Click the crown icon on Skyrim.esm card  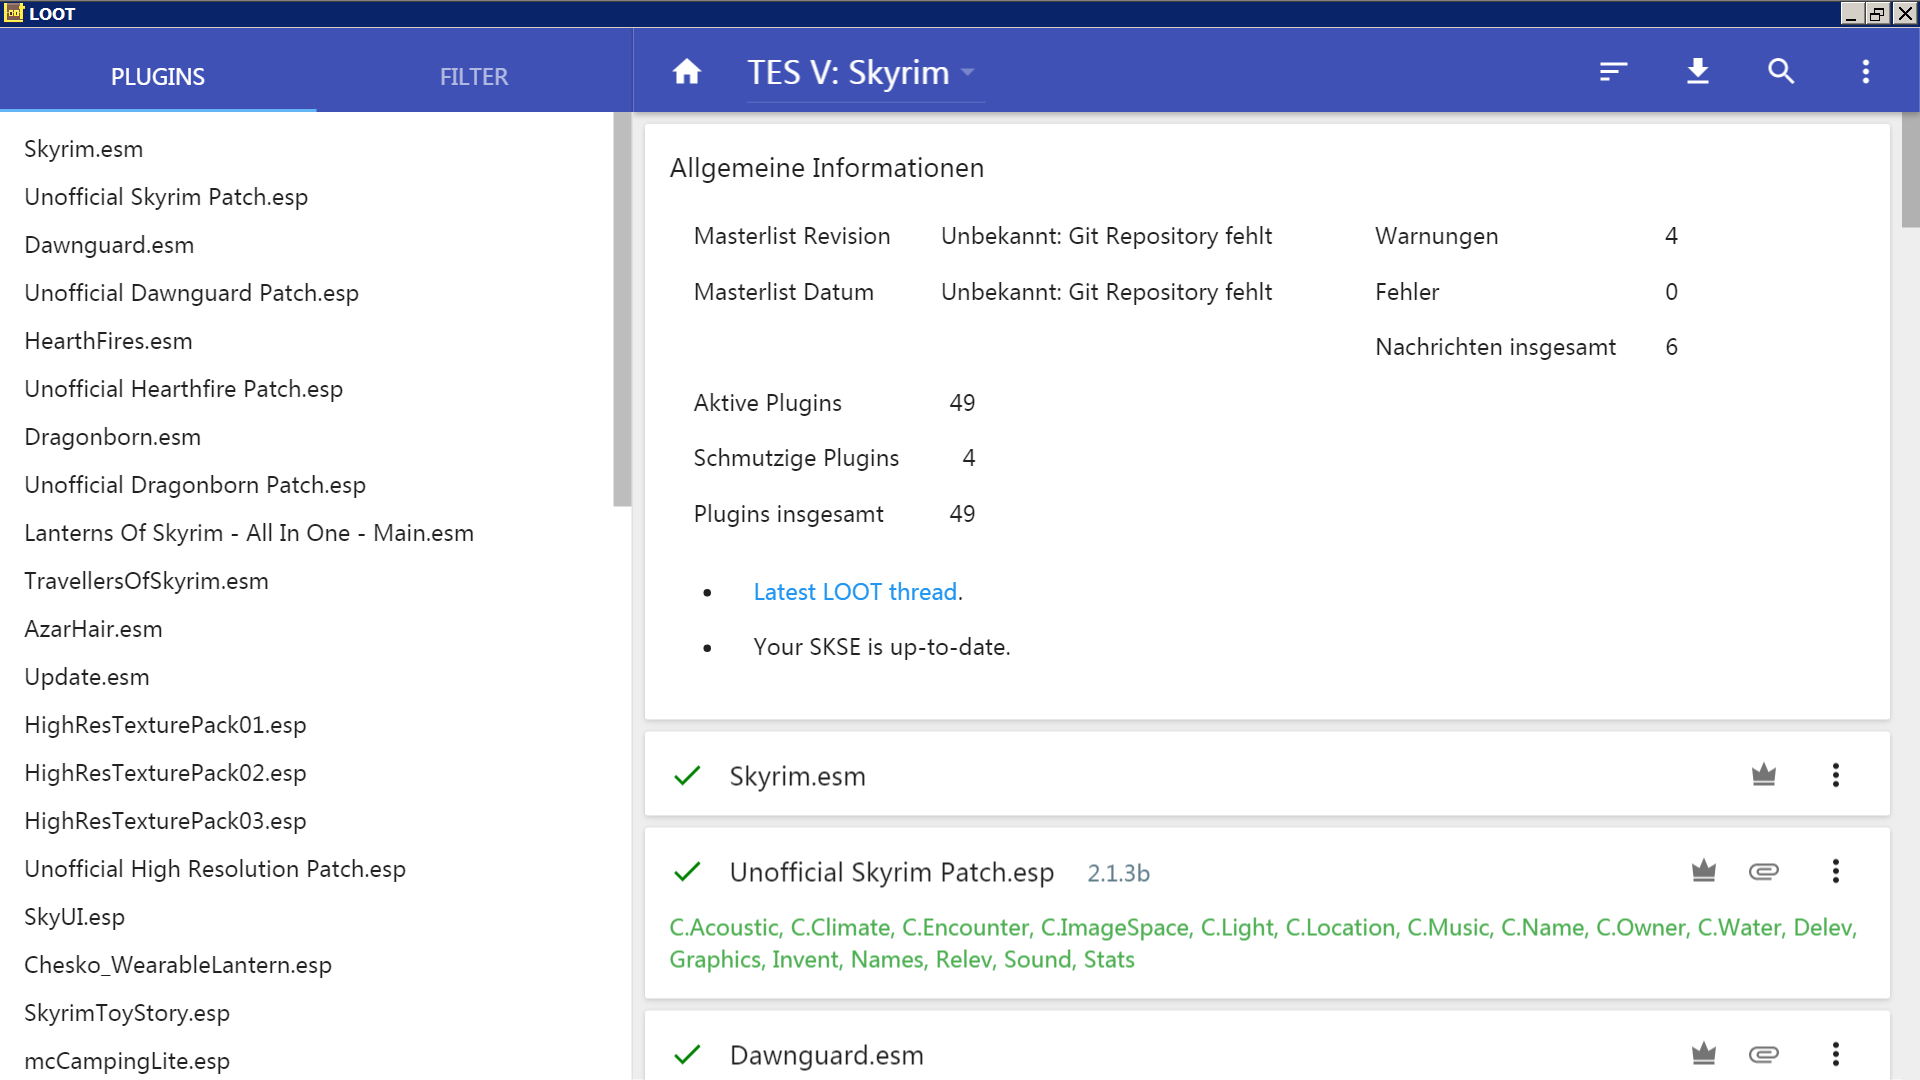pyautogui.click(x=1764, y=775)
